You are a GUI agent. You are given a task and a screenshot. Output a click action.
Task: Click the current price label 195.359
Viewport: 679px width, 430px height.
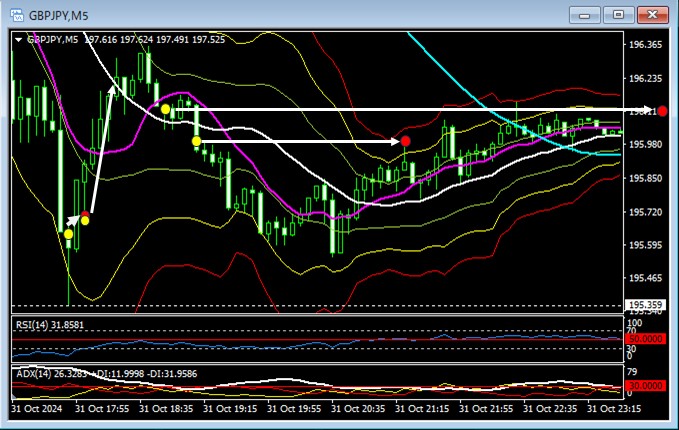click(x=644, y=305)
